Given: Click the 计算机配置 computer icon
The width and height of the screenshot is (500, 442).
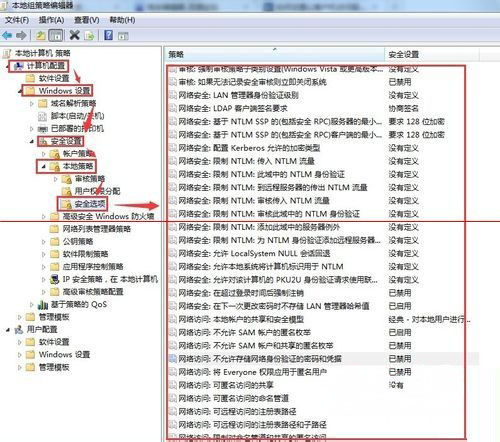Looking at the screenshot, I should coord(18,66).
